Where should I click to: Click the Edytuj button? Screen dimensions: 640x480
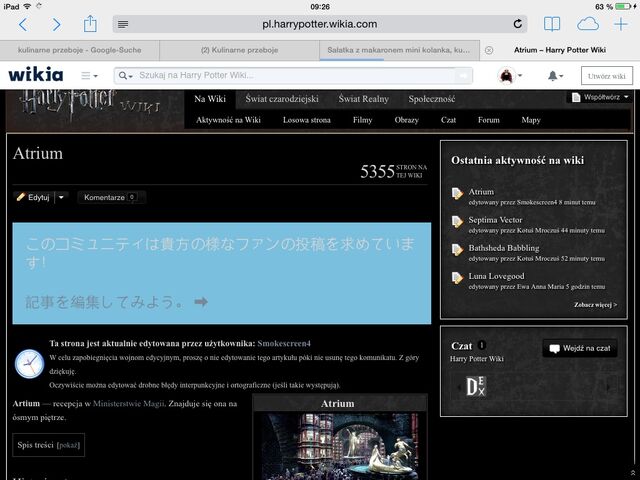[33, 198]
